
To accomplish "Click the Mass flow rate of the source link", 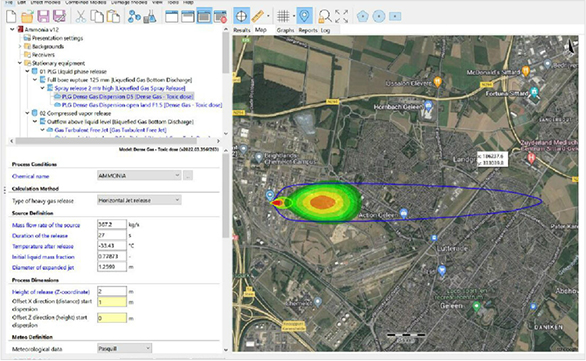I will (x=46, y=225).
